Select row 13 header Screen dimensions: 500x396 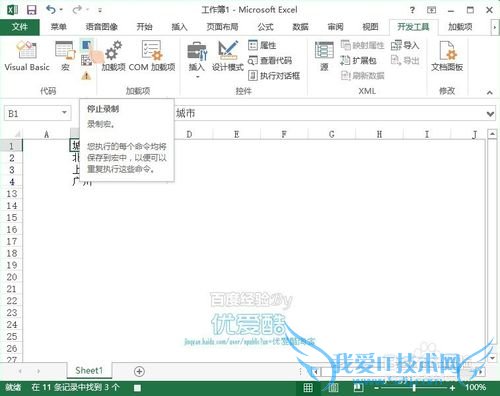11,194
